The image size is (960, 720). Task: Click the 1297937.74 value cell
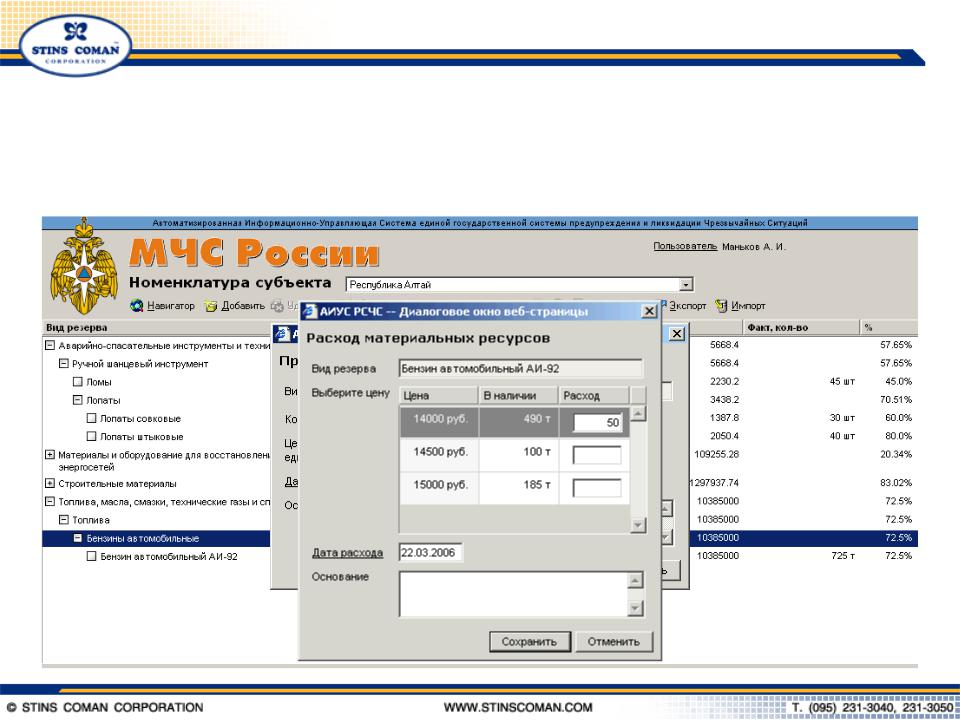(714, 482)
